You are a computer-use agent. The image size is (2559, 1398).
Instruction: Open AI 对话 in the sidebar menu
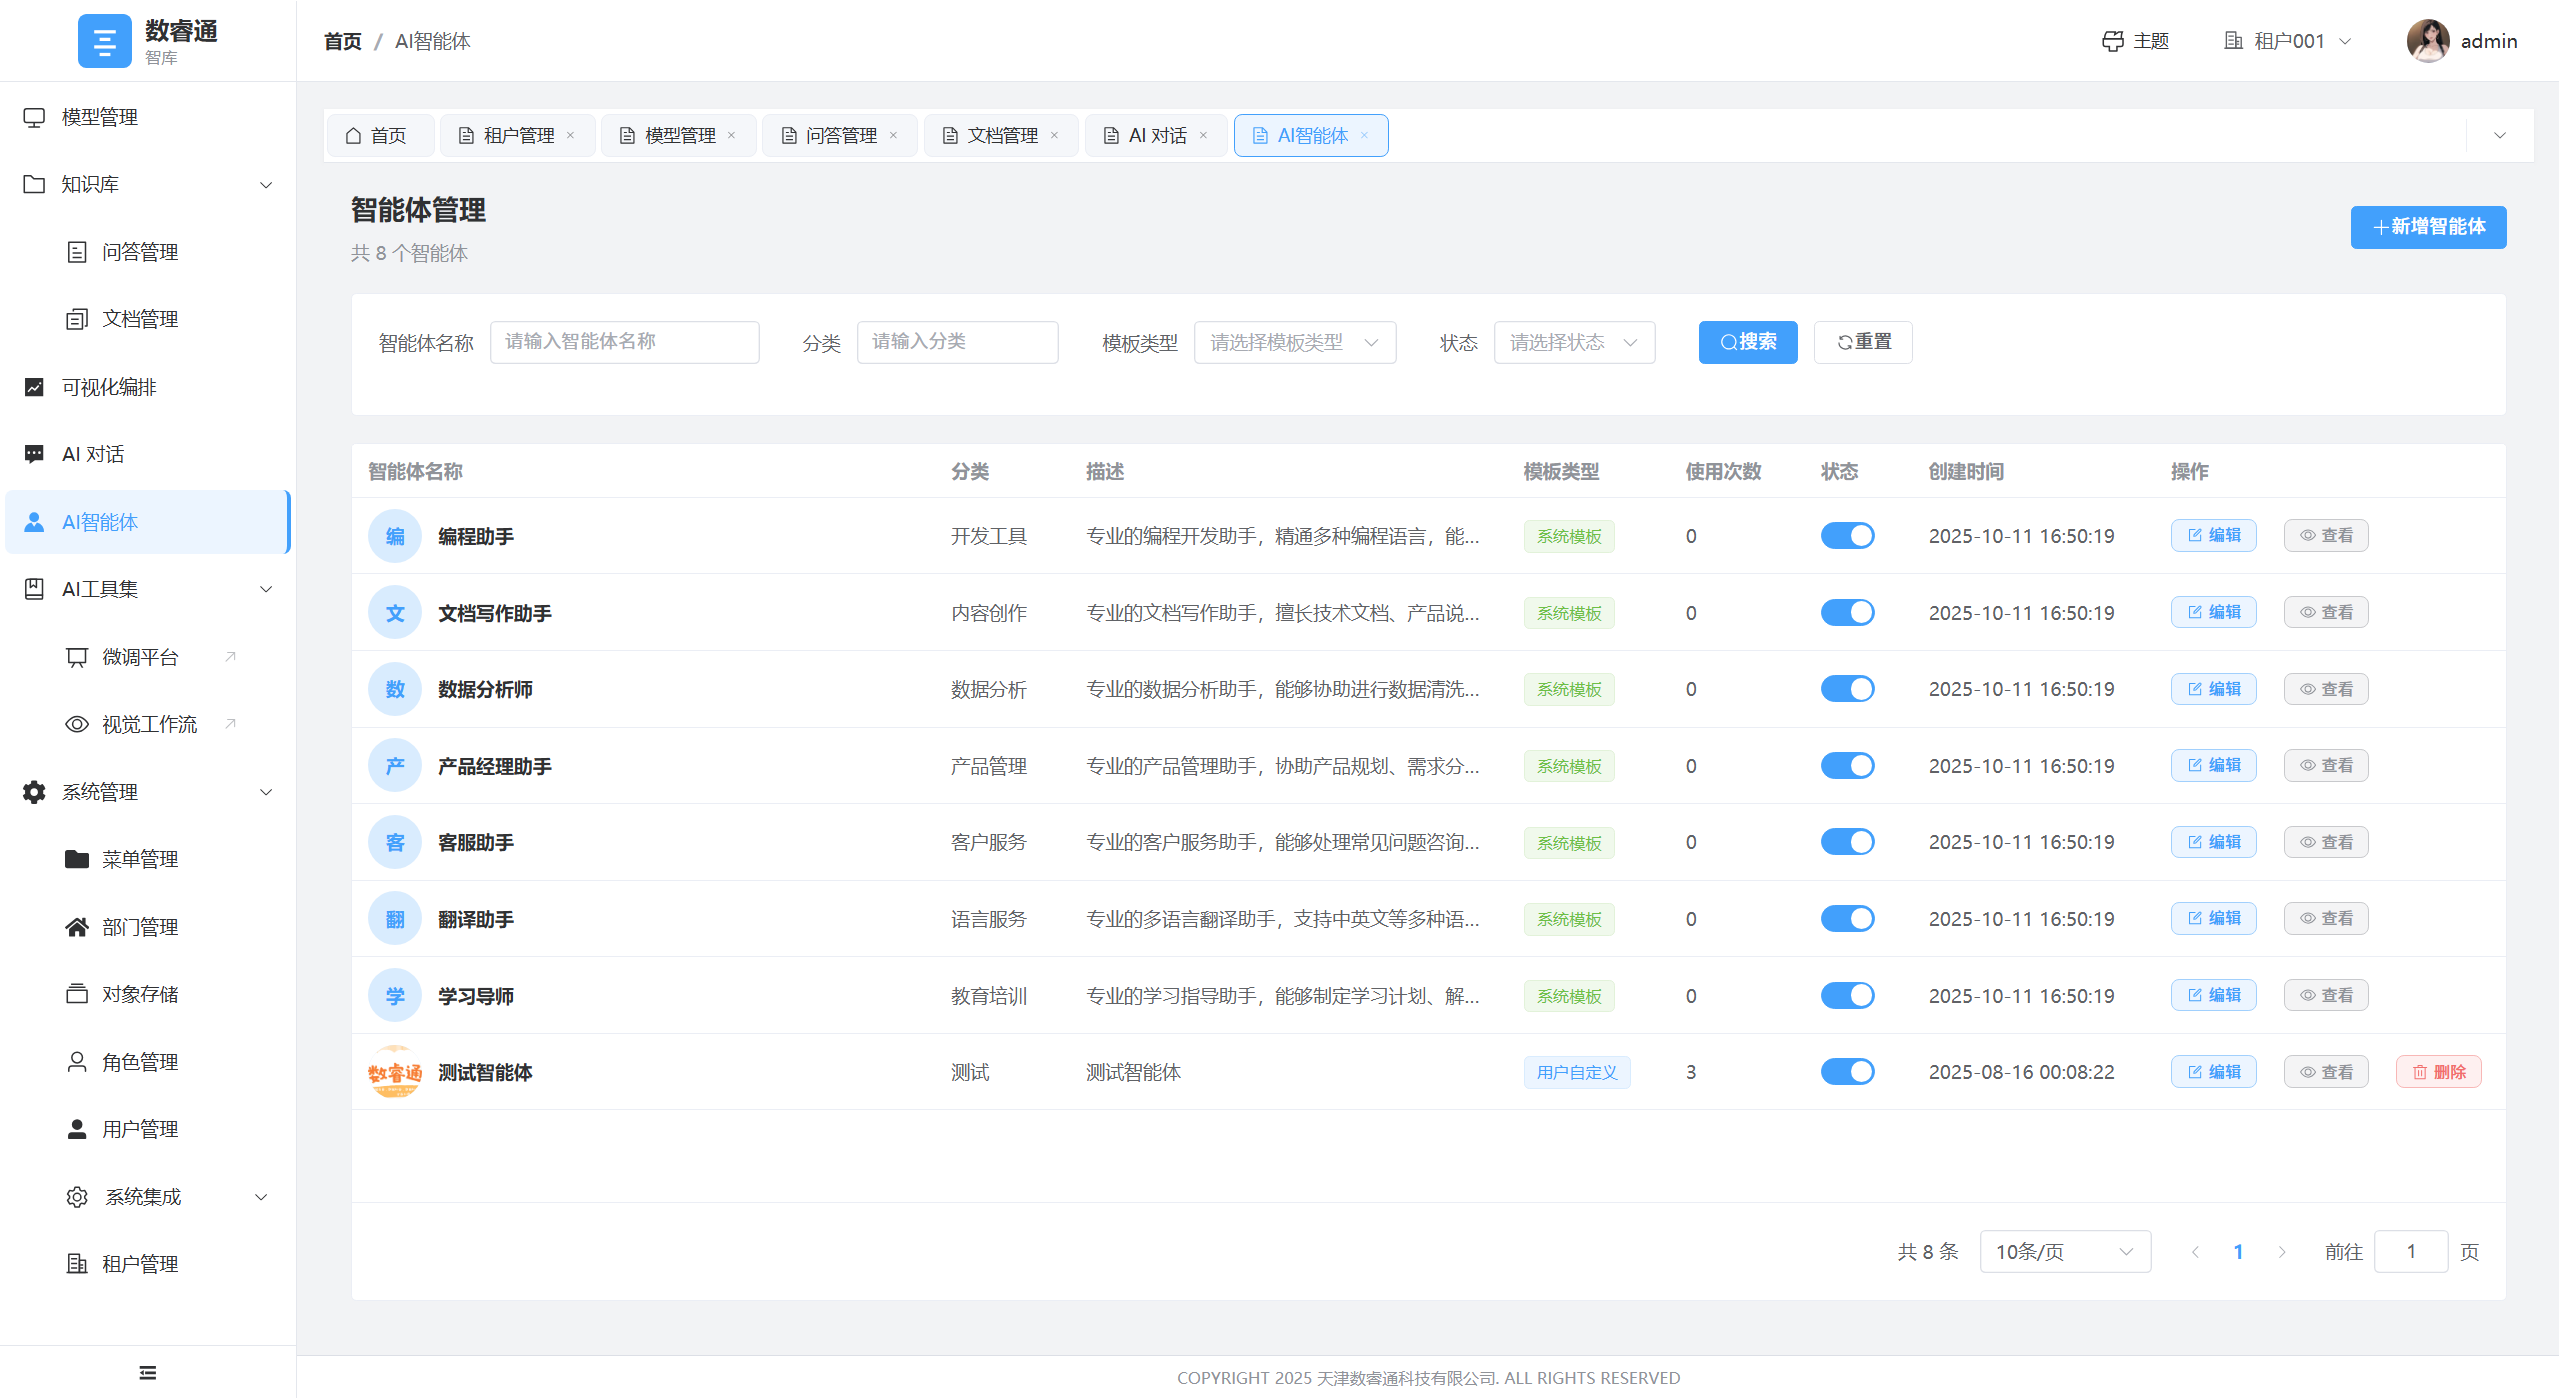(x=93, y=454)
